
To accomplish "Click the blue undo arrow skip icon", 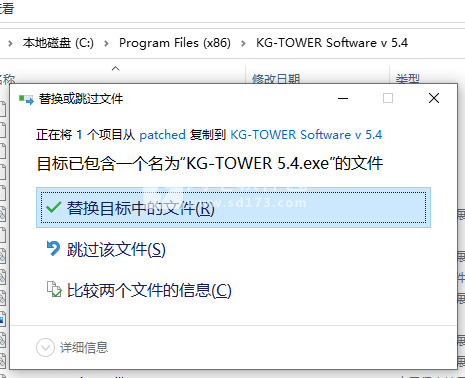I will pos(53,249).
